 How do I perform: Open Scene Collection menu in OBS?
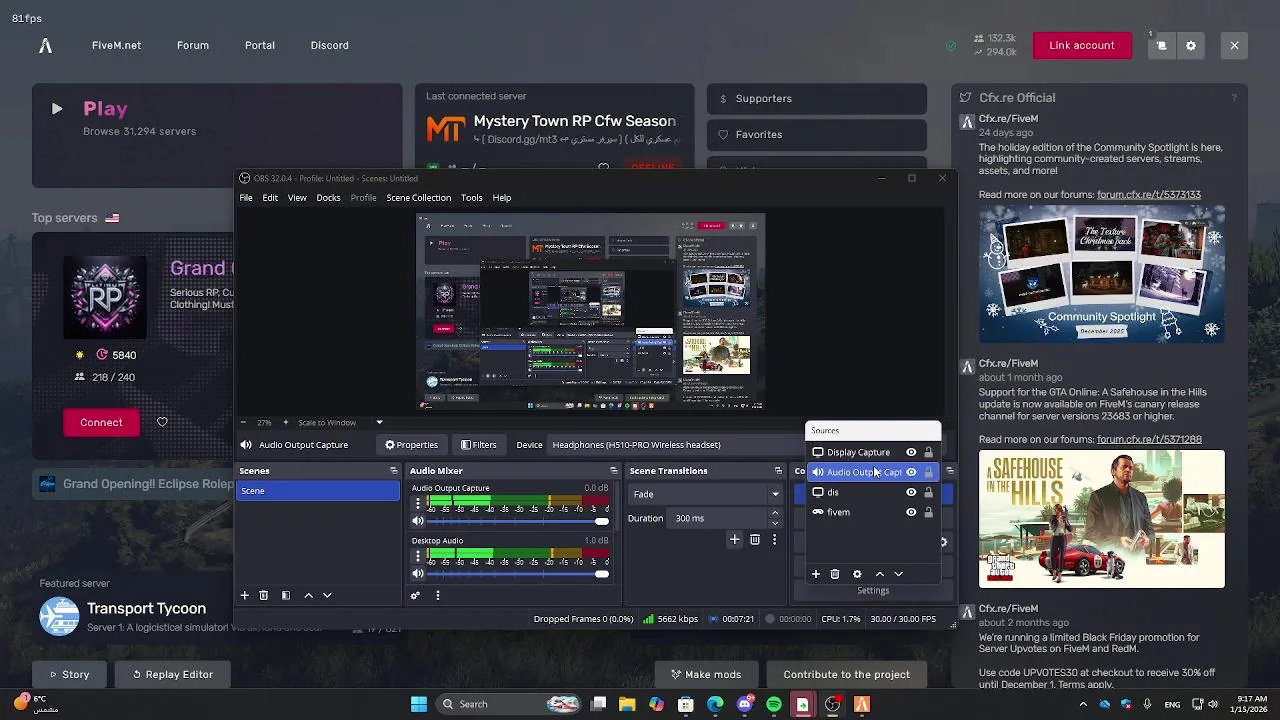pyautogui.click(x=418, y=198)
